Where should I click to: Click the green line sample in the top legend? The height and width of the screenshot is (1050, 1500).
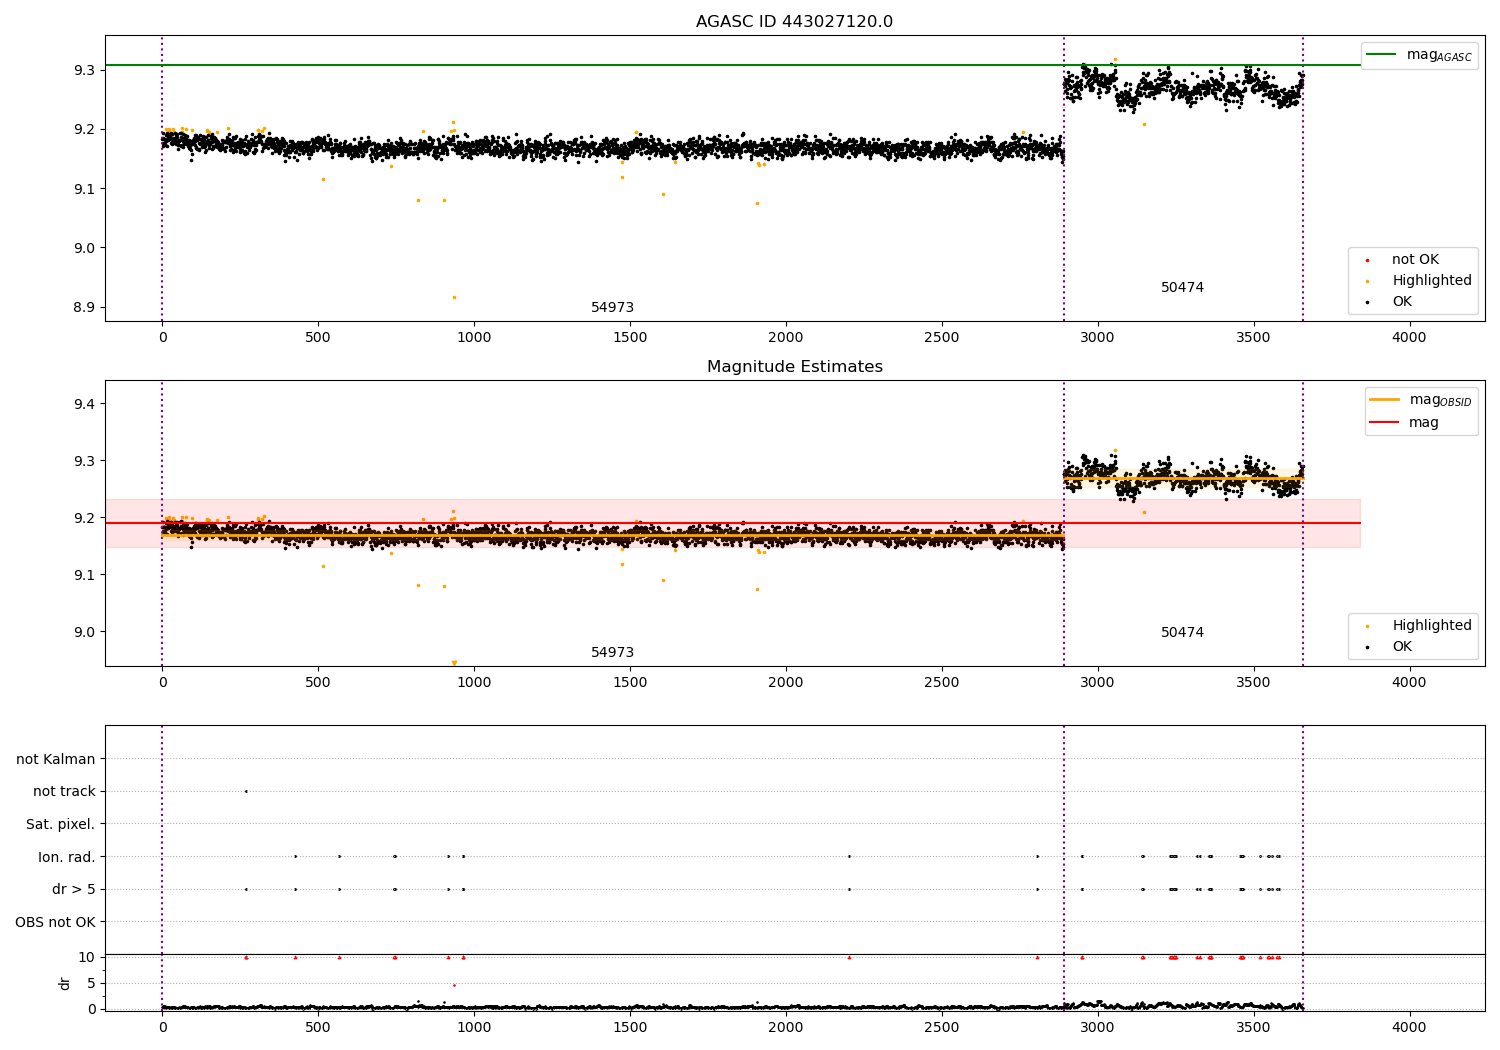(x=1381, y=55)
